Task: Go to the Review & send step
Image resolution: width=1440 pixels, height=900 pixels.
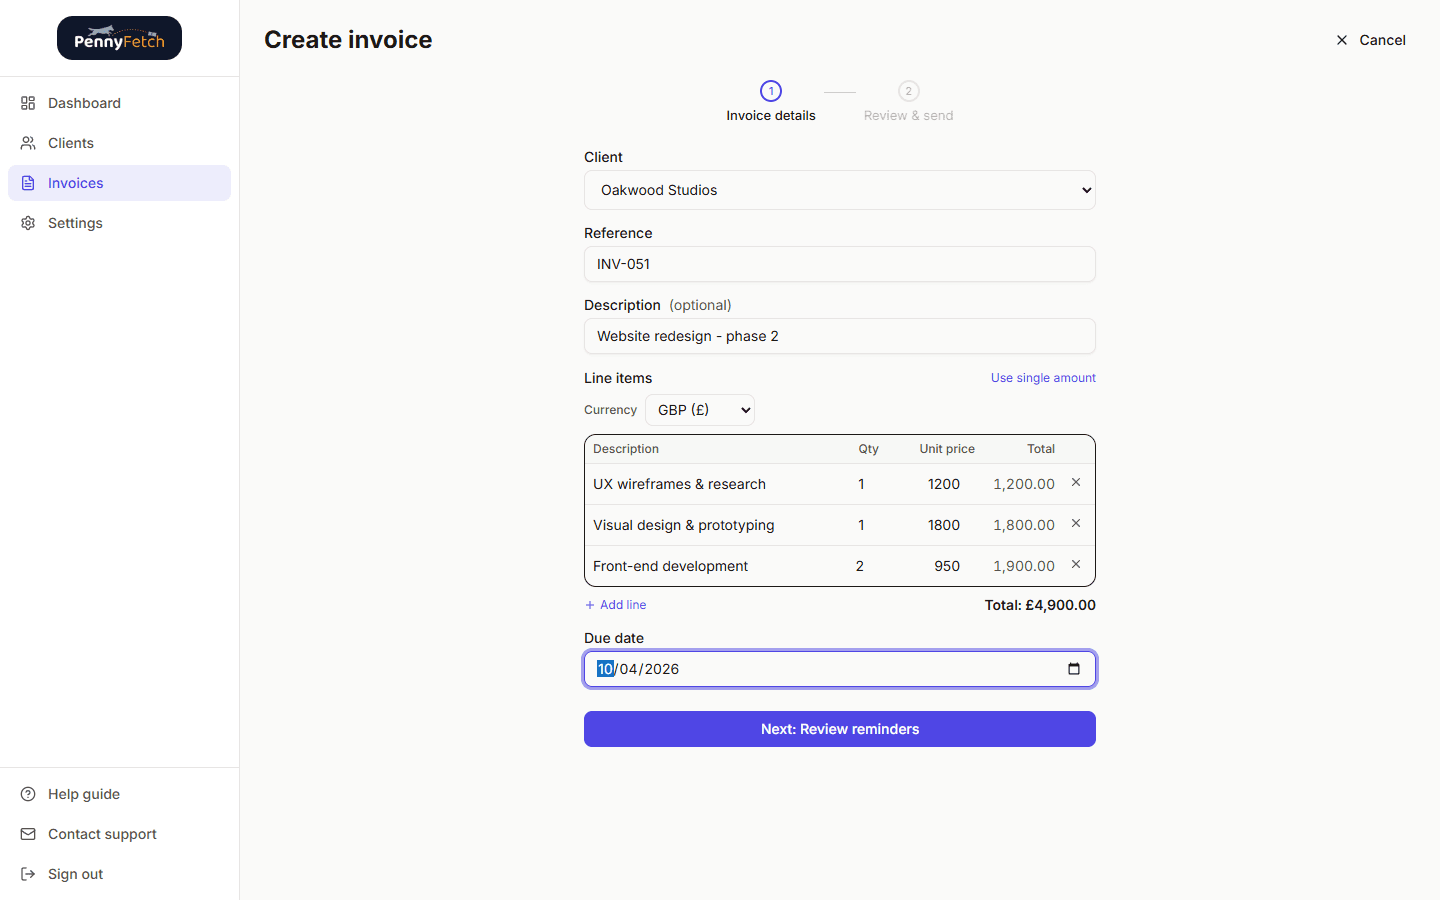Action: coord(908,102)
